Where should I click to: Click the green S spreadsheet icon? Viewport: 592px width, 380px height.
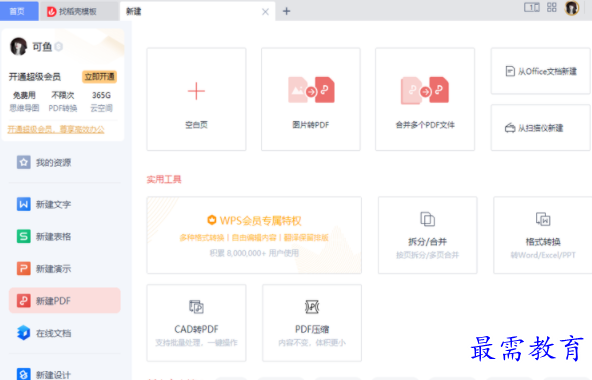23,236
